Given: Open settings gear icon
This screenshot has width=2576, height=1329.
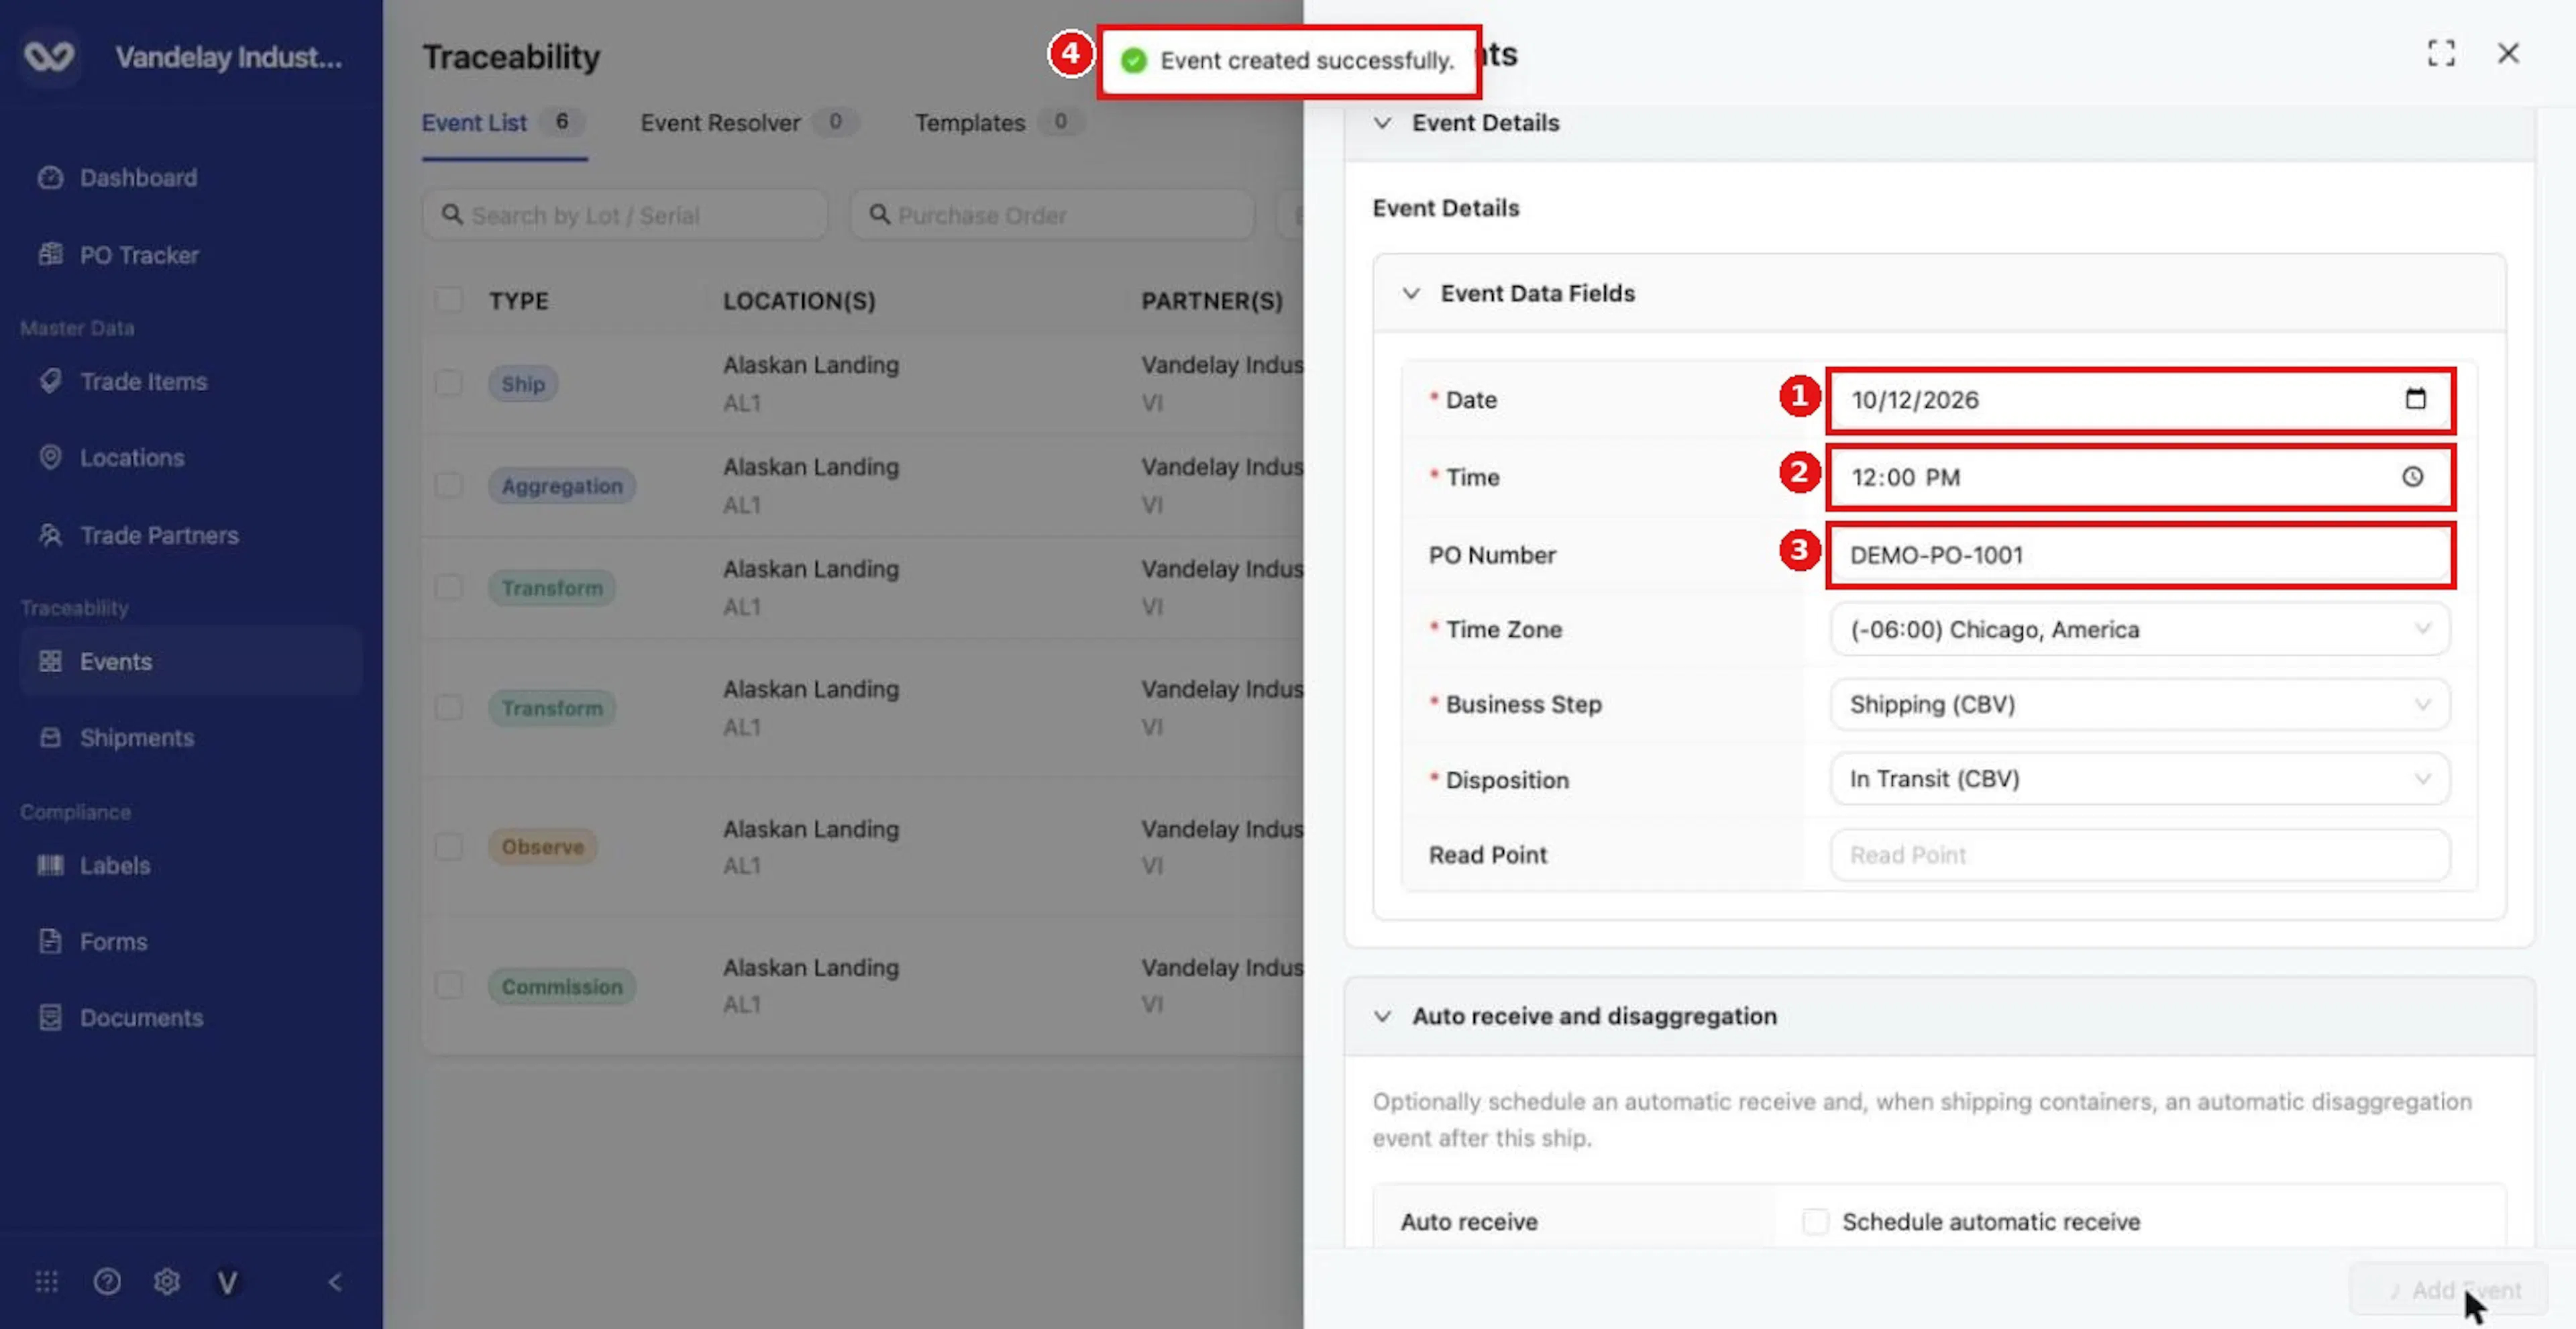Looking at the screenshot, I should point(167,1282).
